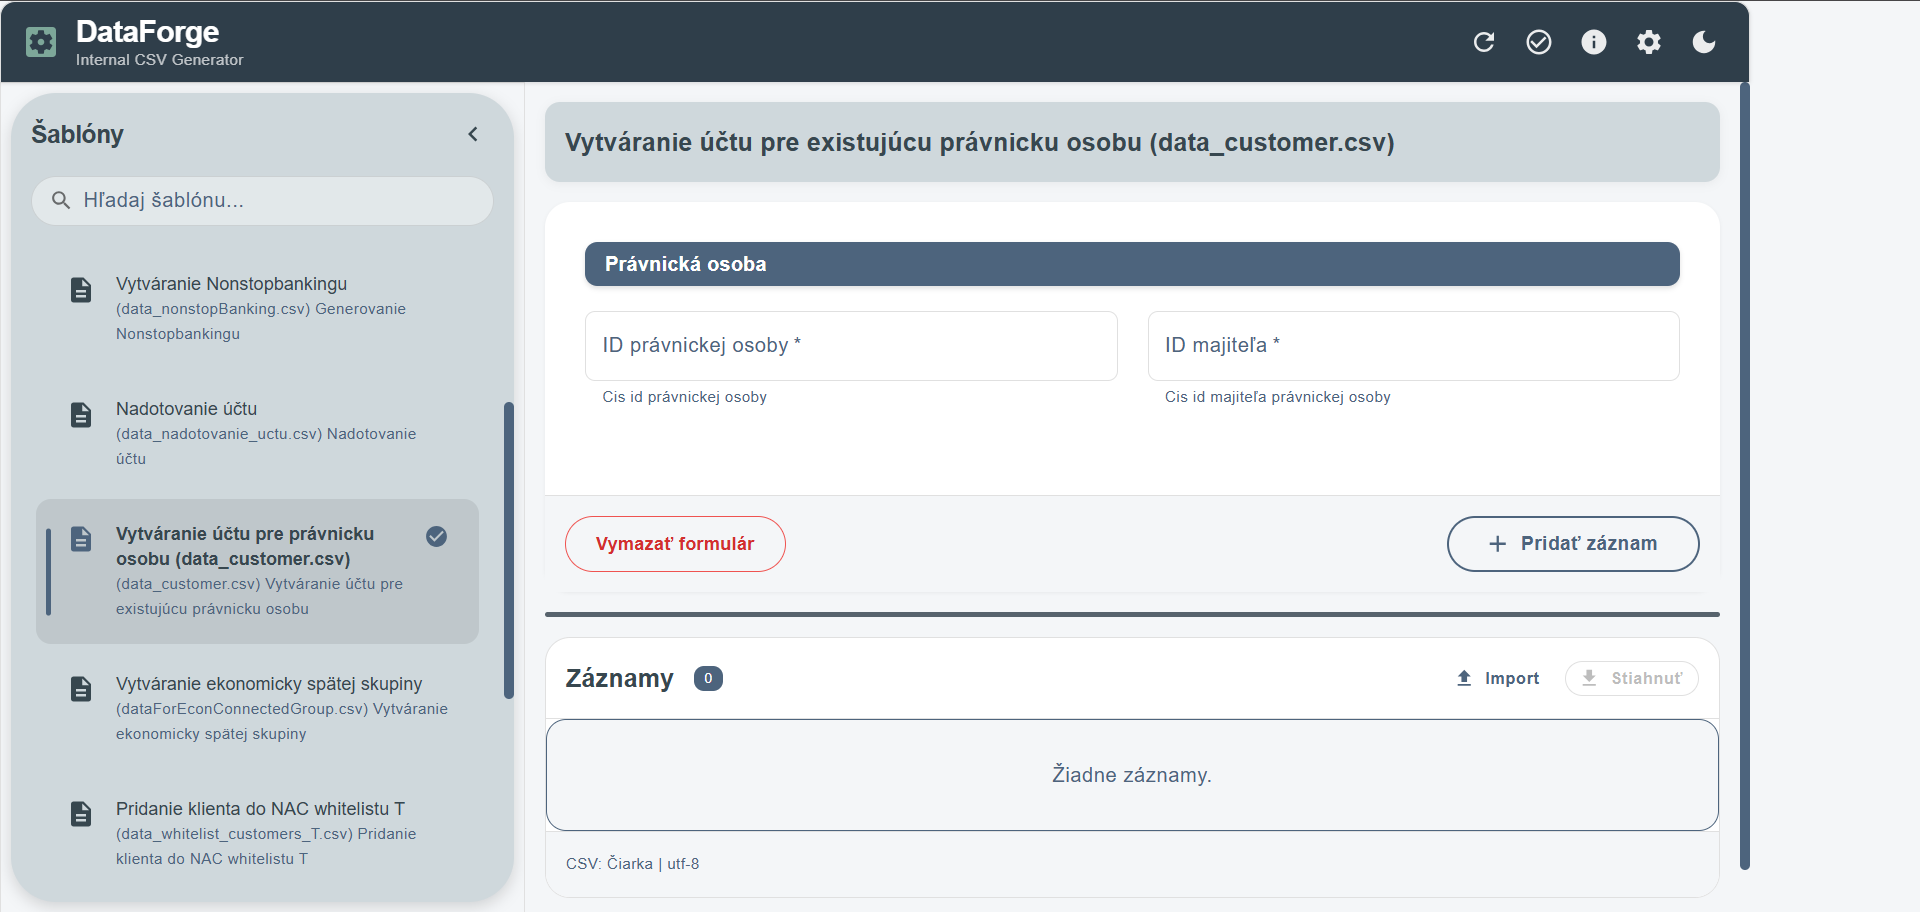
Task: Click the Internal CSV Generator subtitle
Action: (160, 60)
